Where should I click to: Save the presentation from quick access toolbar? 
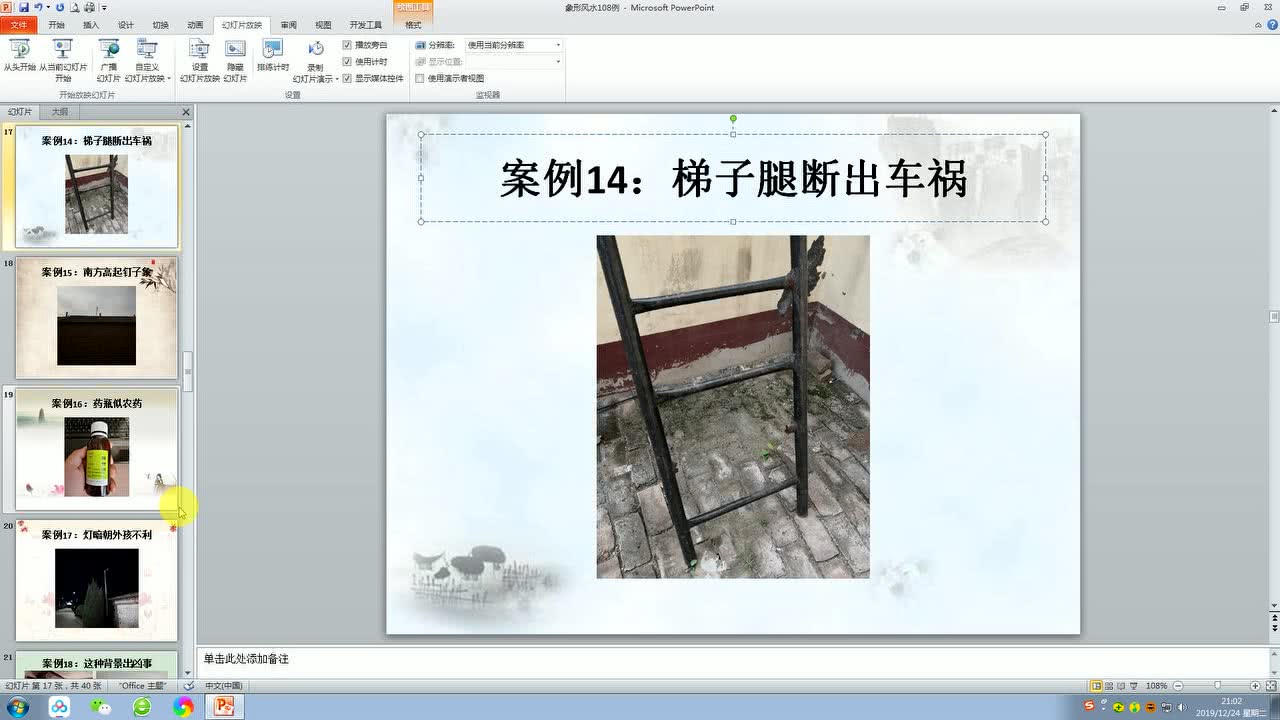(x=24, y=7)
